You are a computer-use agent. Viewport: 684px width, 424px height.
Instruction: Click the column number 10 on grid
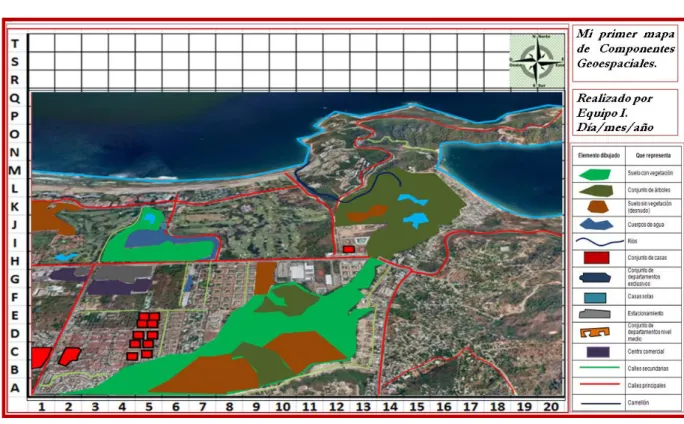[283, 407]
